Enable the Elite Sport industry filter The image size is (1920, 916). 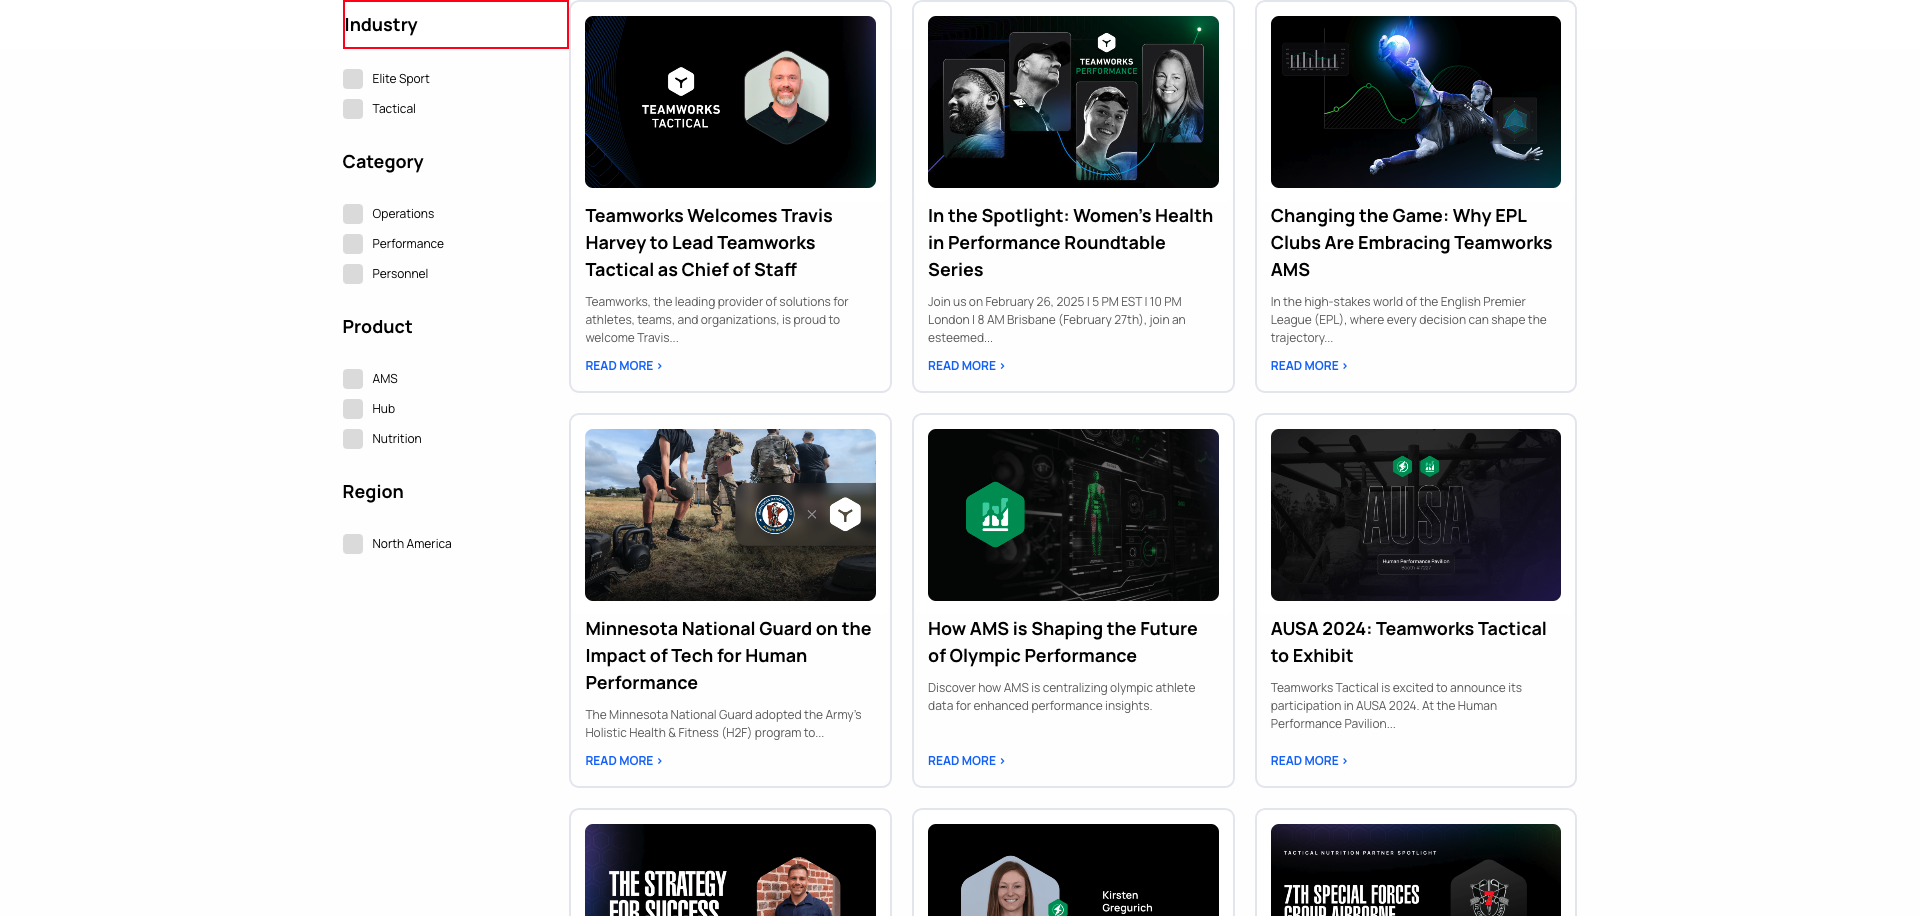[x=352, y=78]
